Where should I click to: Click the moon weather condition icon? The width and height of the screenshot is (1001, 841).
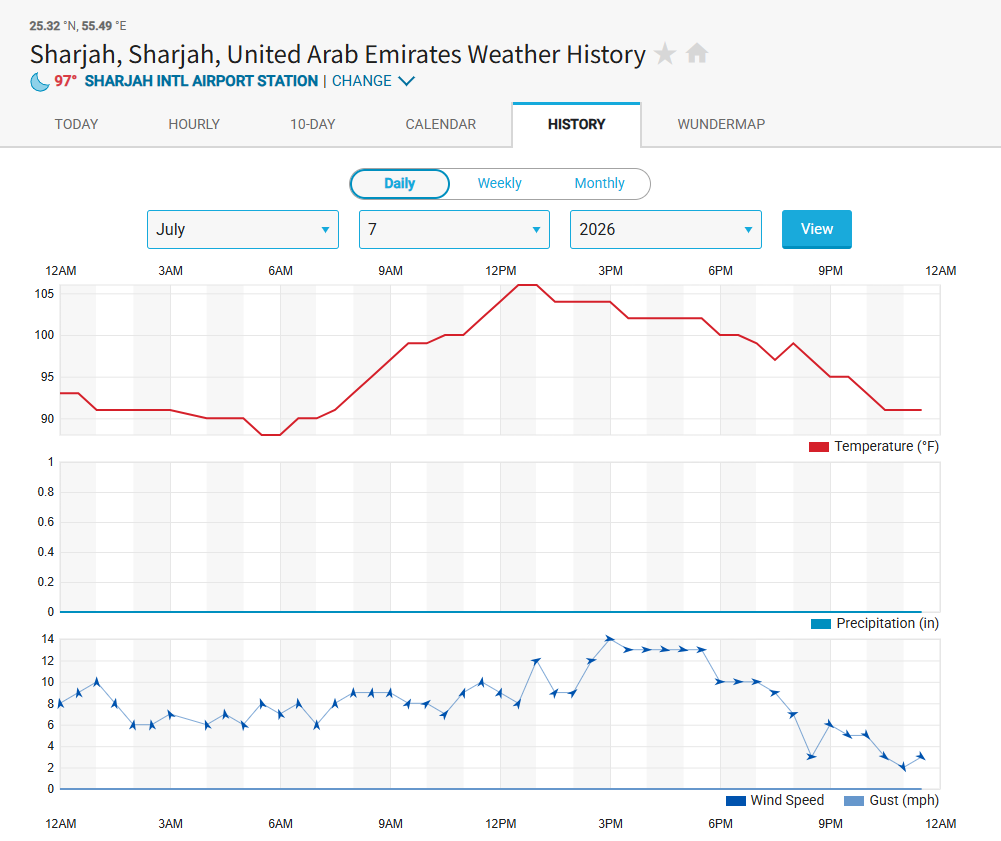coord(40,82)
